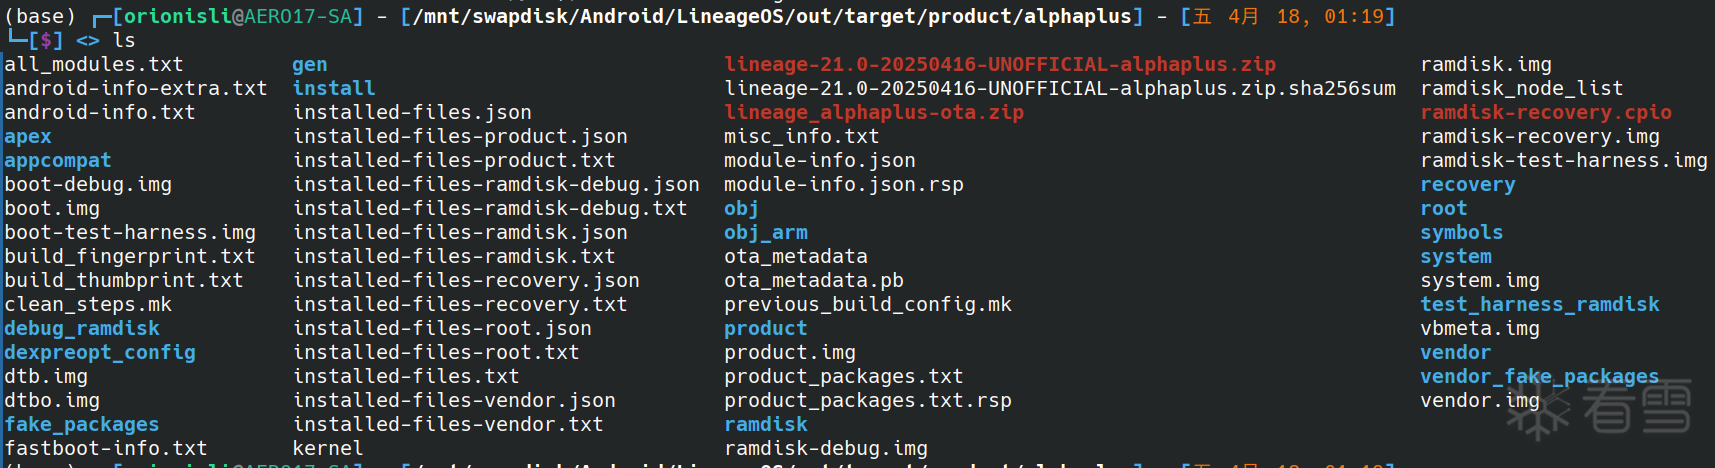Click the red ramdisk-recovery.cpio file name
The width and height of the screenshot is (1715, 468).
click(1545, 112)
